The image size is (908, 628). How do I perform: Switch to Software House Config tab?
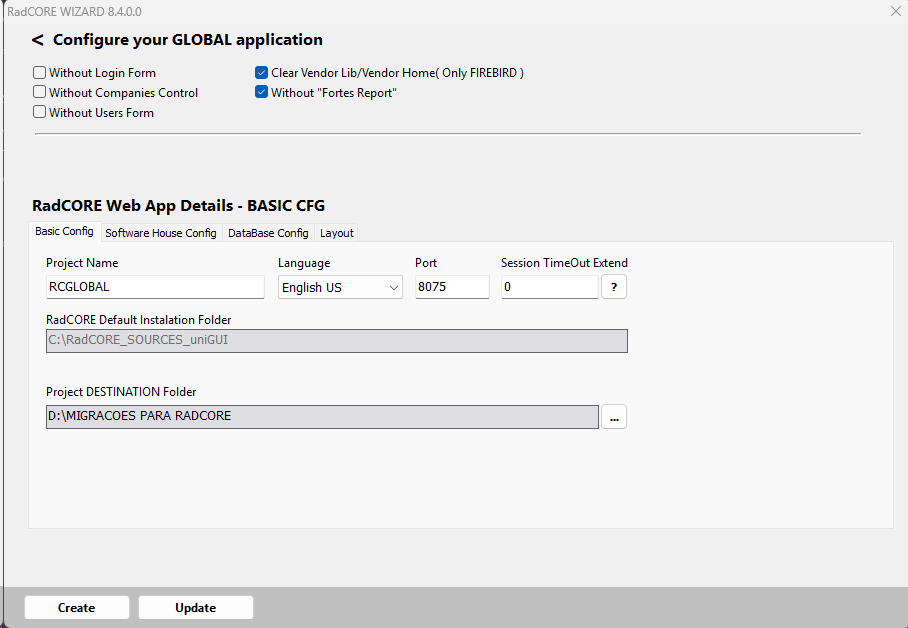tap(161, 233)
